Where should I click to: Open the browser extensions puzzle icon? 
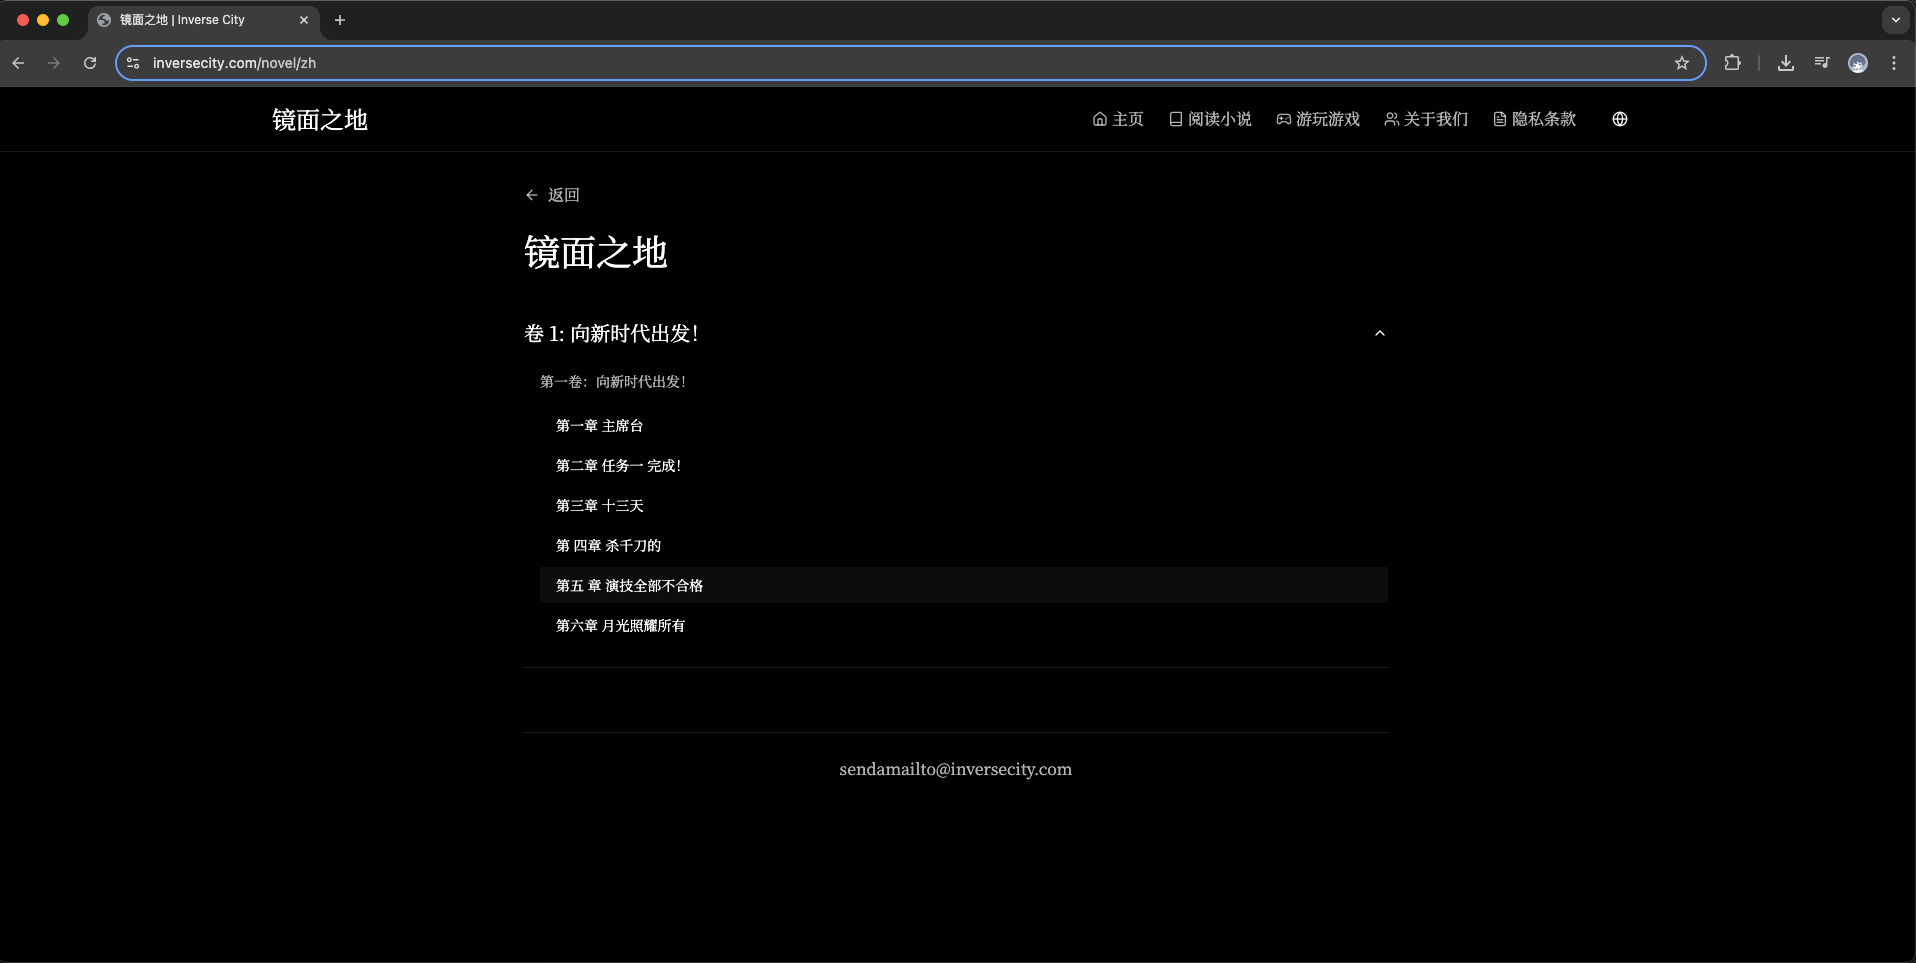(1732, 63)
